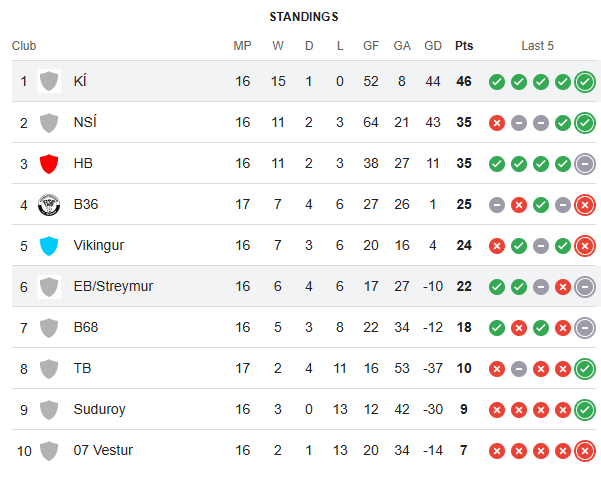Click the B68 team name
601x489 pixels.
click(x=86, y=327)
